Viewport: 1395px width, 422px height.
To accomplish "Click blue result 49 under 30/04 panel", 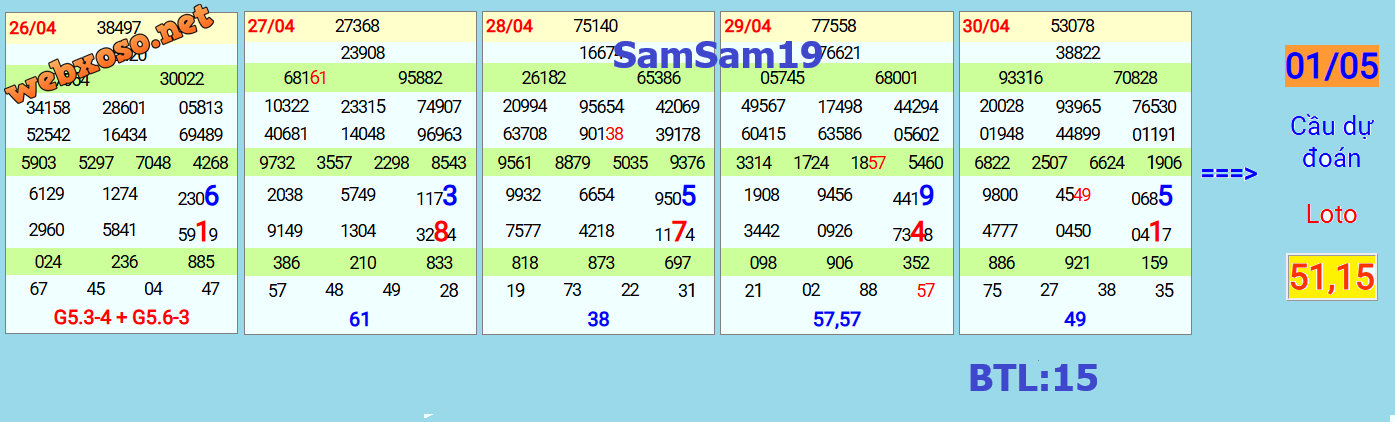I will [1075, 319].
